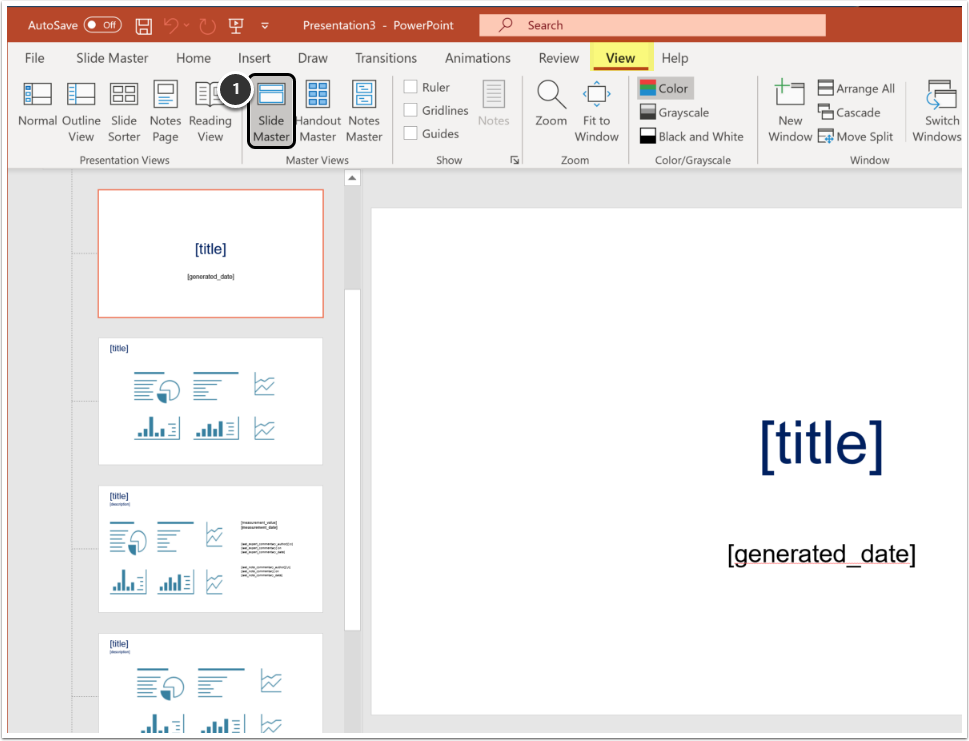Open the Slide Master ribbon tab

[111, 58]
